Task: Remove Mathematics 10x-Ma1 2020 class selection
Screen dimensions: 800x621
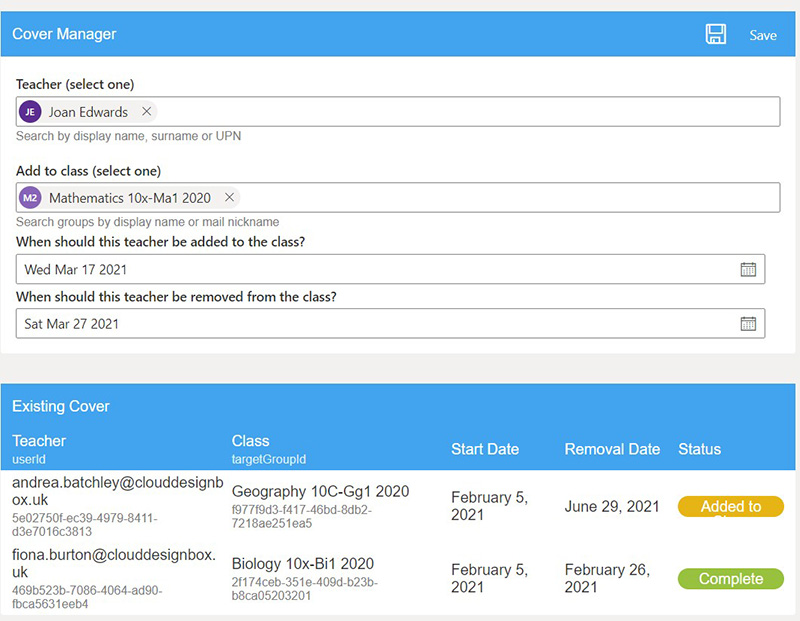Action: tap(230, 197)
